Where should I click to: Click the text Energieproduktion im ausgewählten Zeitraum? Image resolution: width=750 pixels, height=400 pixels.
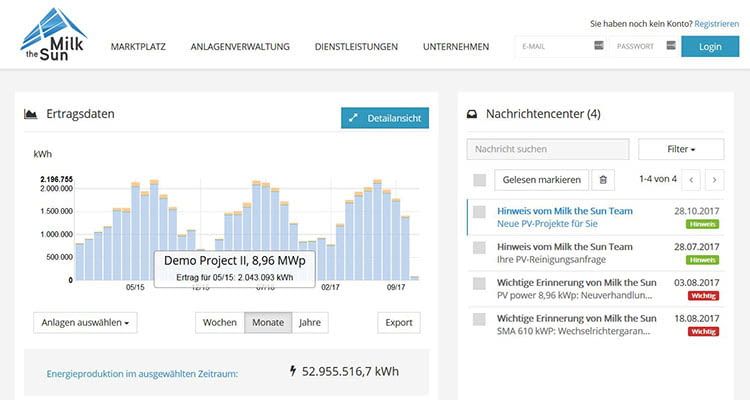point(142,374)
